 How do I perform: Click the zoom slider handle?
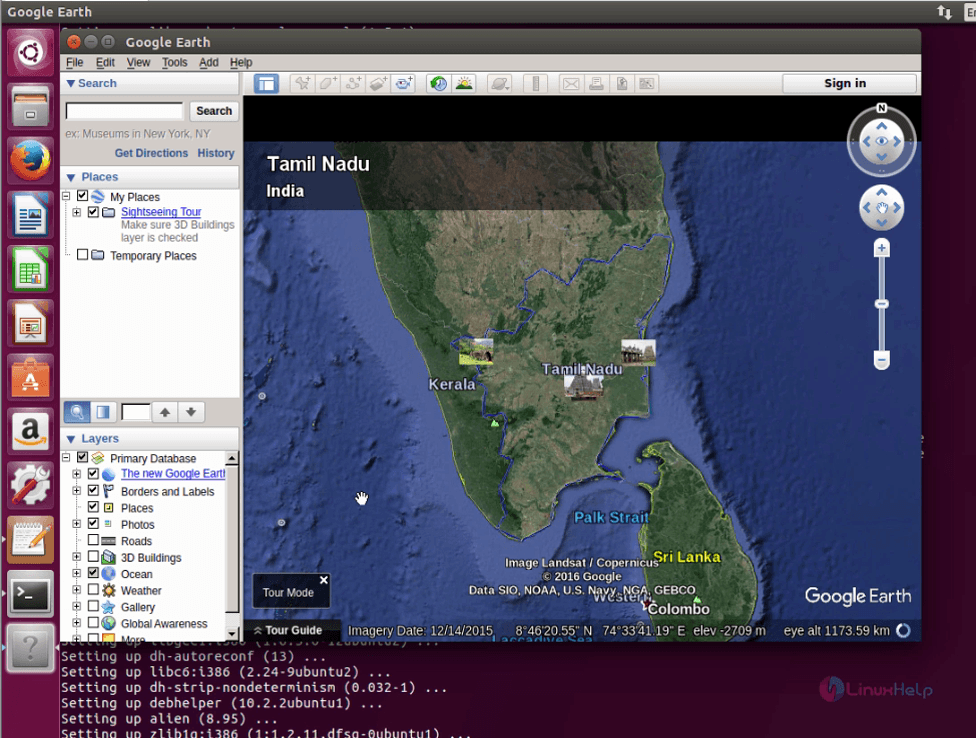click(881, 304)
